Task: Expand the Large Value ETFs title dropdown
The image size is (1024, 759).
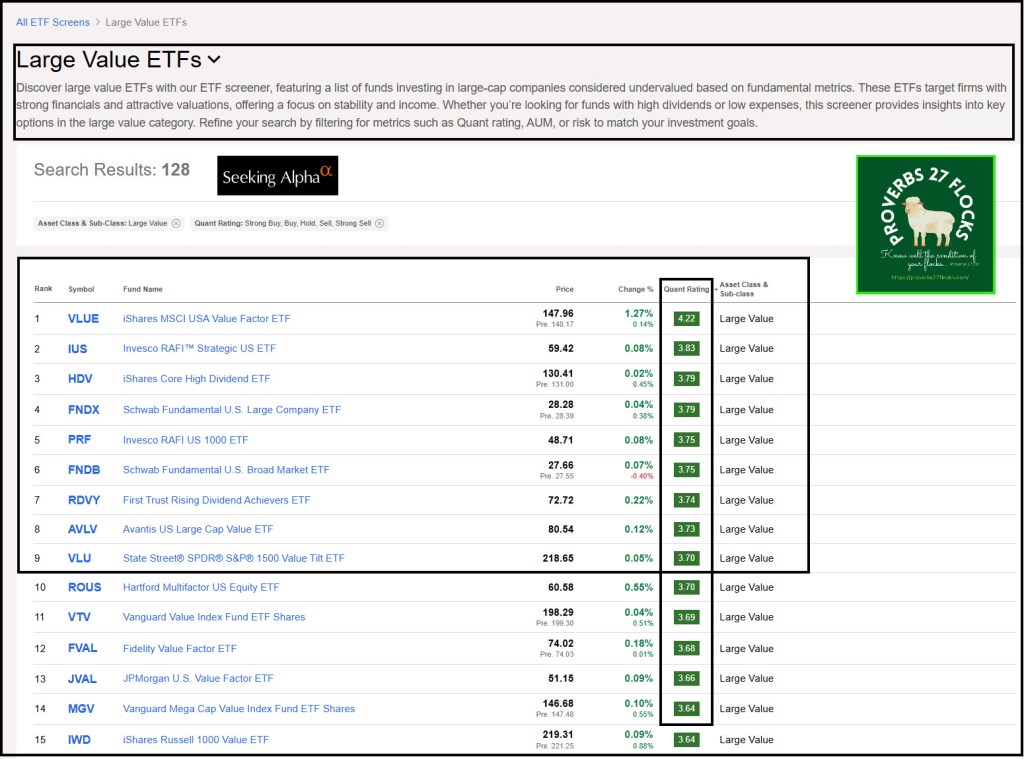Action: click(215, 60)
